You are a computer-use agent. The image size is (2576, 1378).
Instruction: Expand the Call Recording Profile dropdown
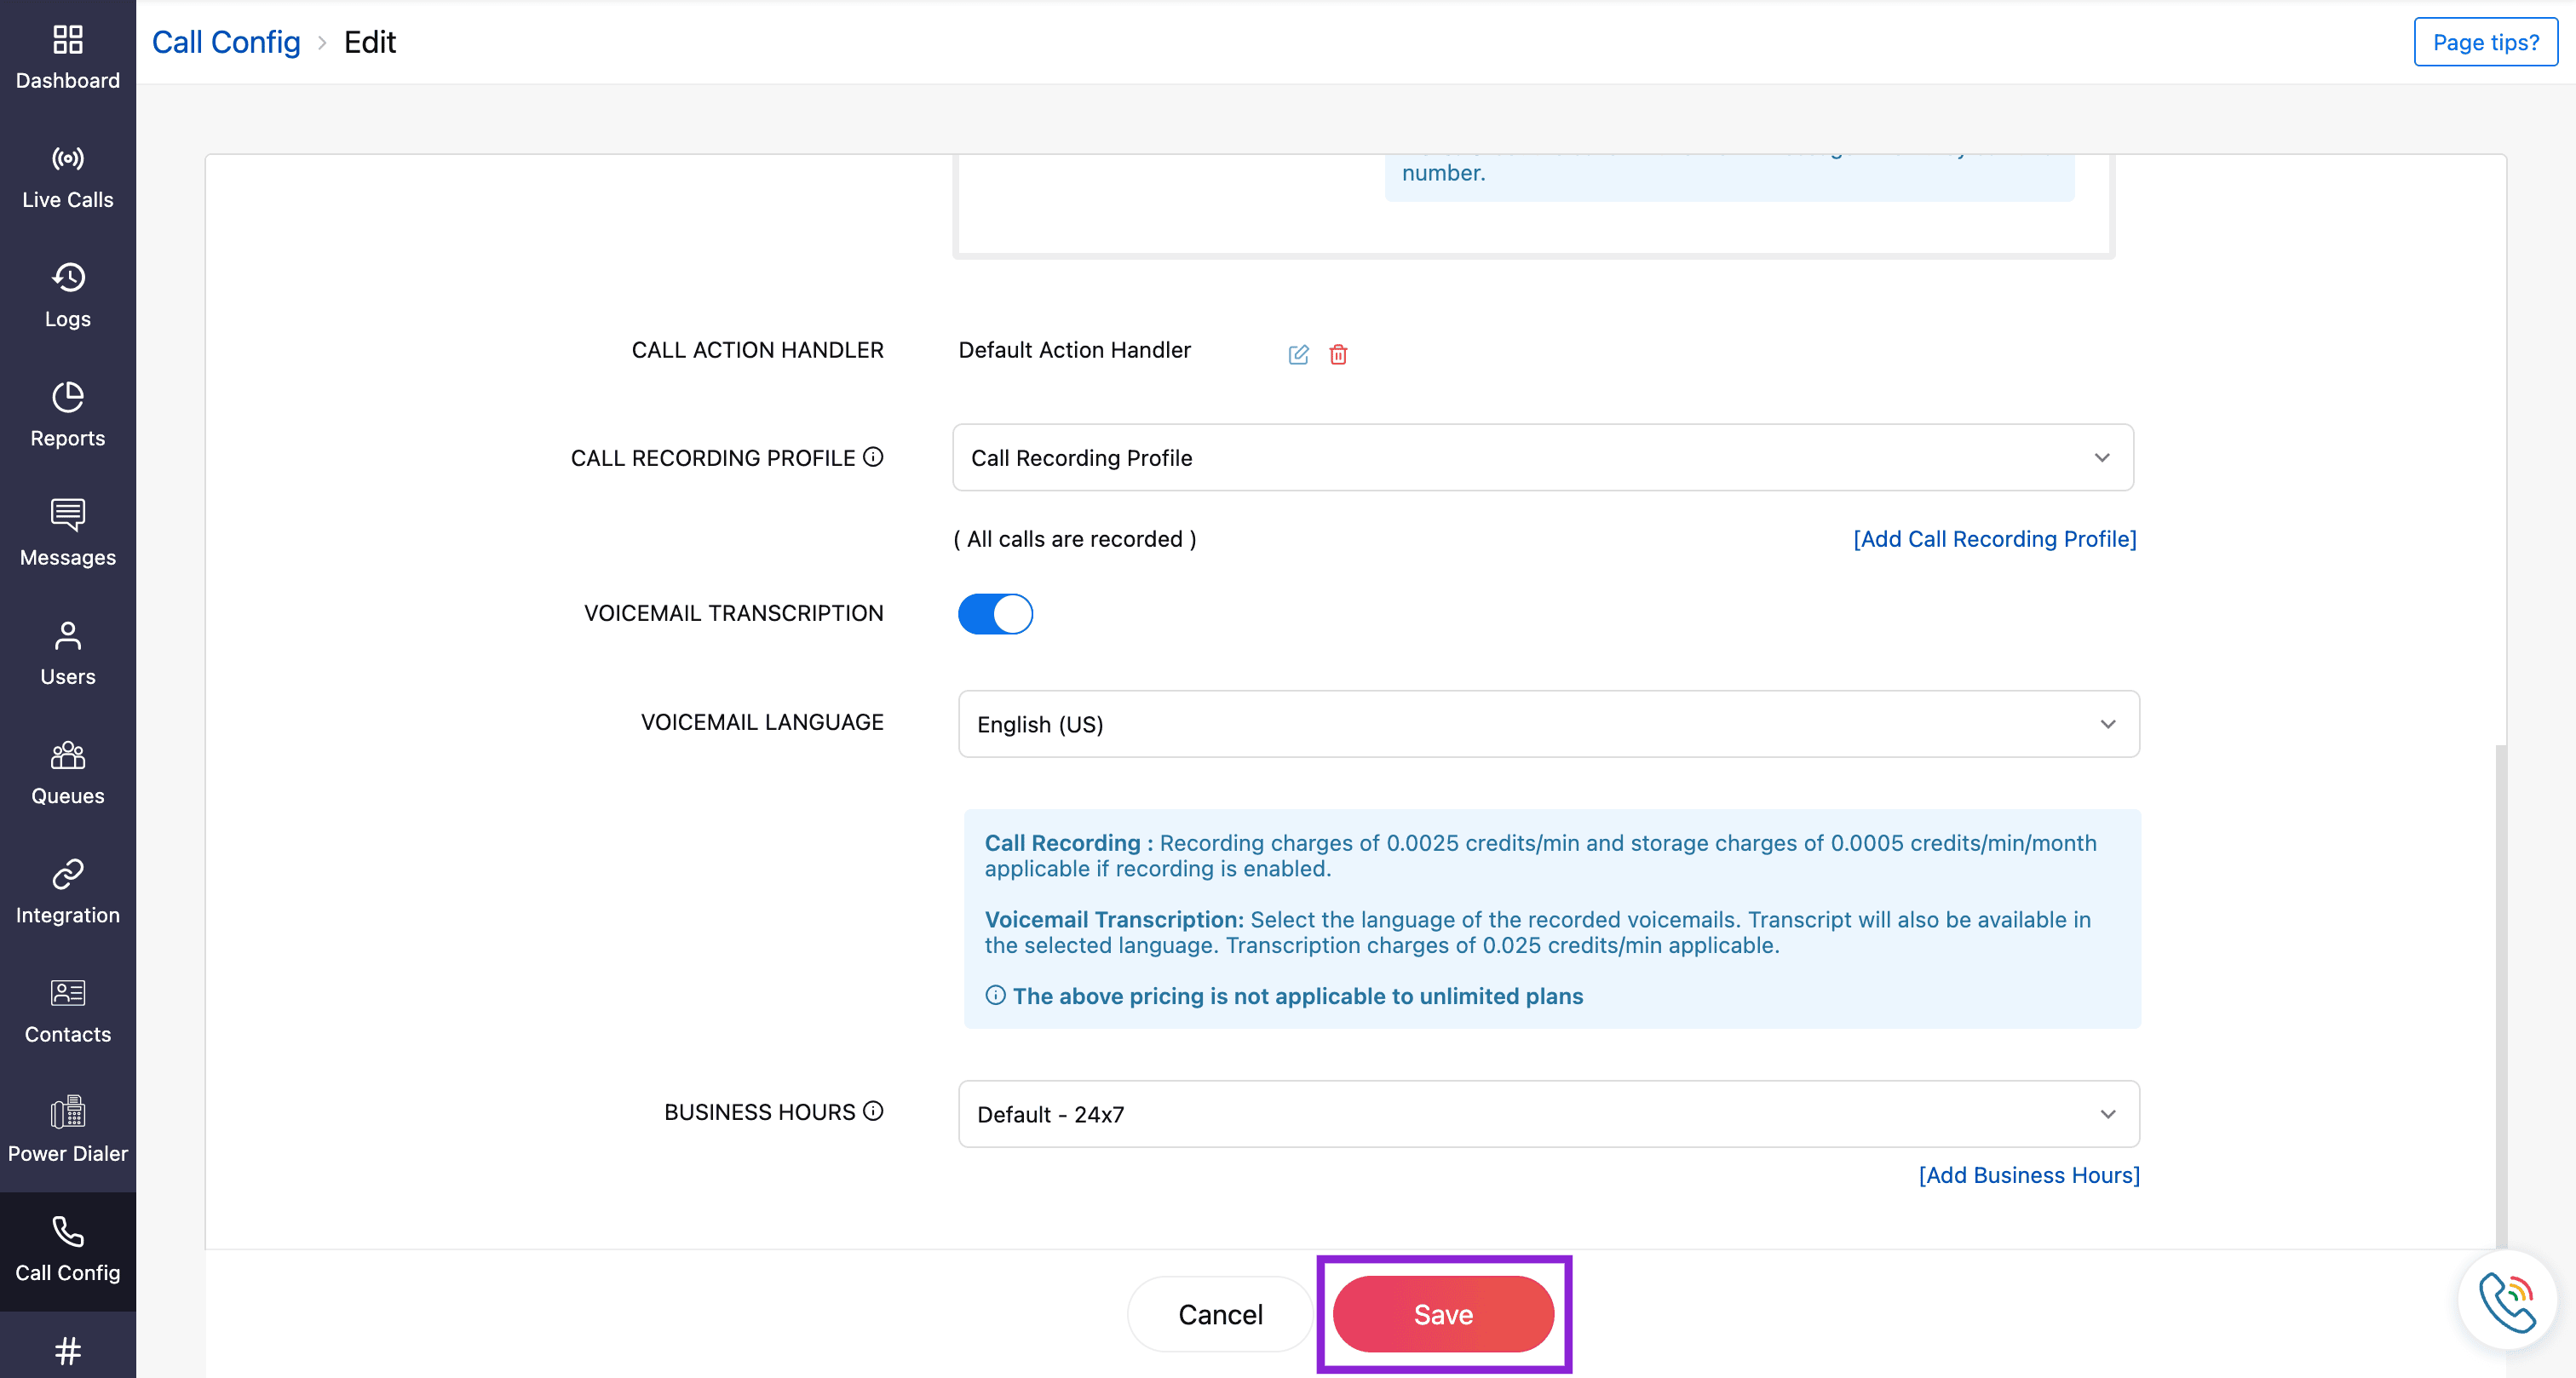pyautogui.click(x=1542, y=457)
